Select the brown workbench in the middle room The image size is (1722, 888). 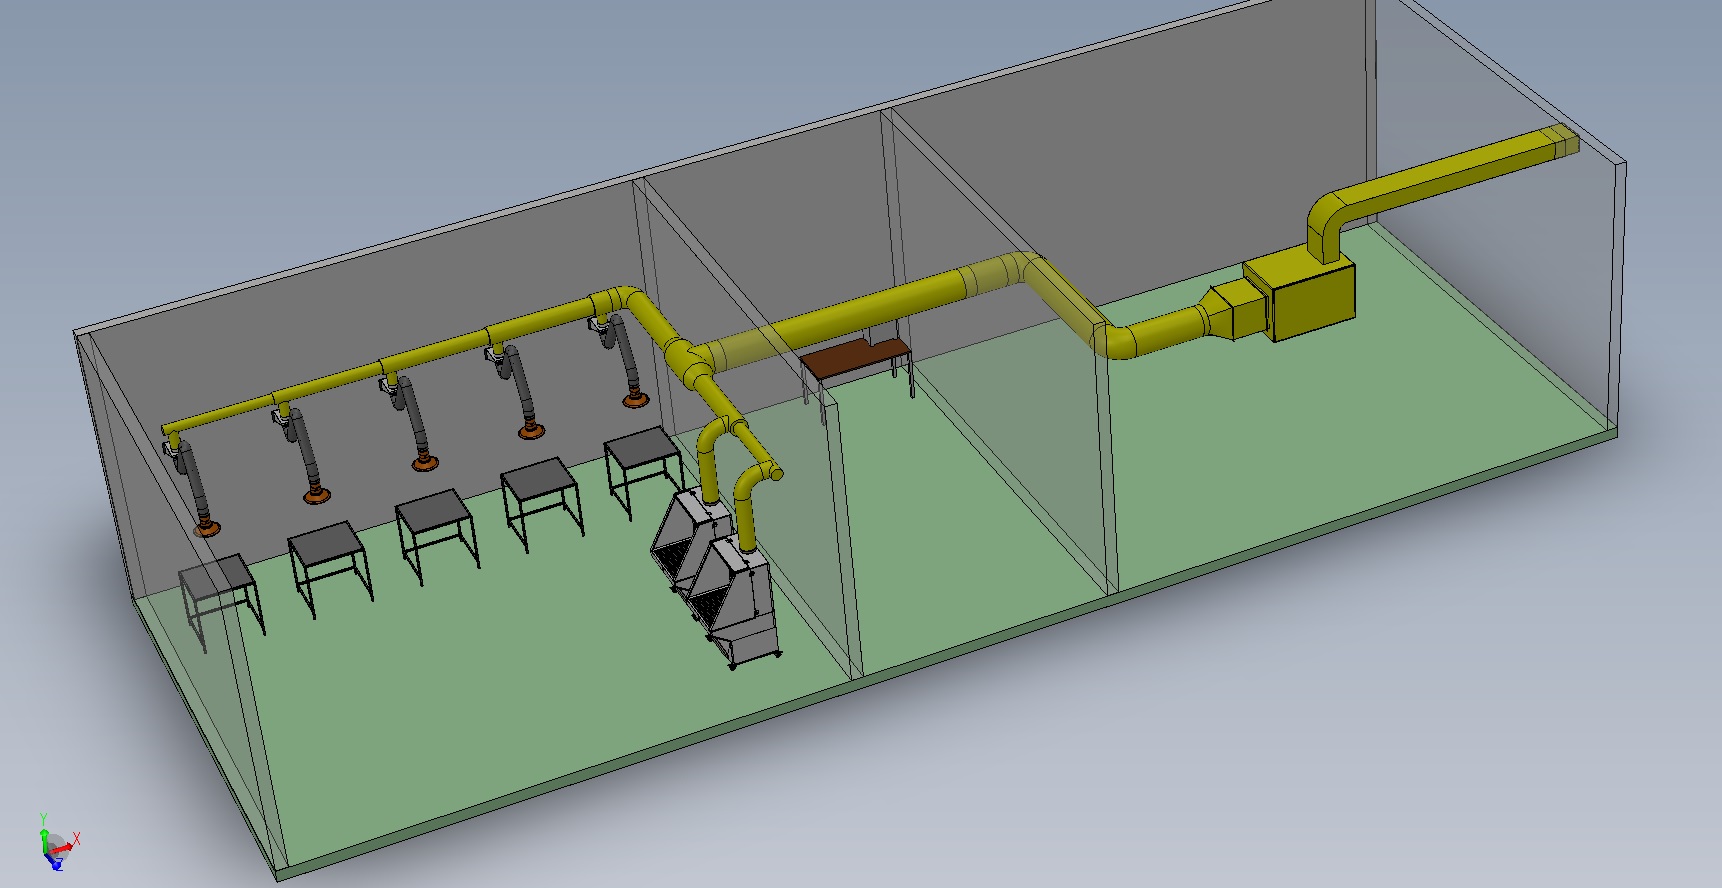[x=854, y=355]
